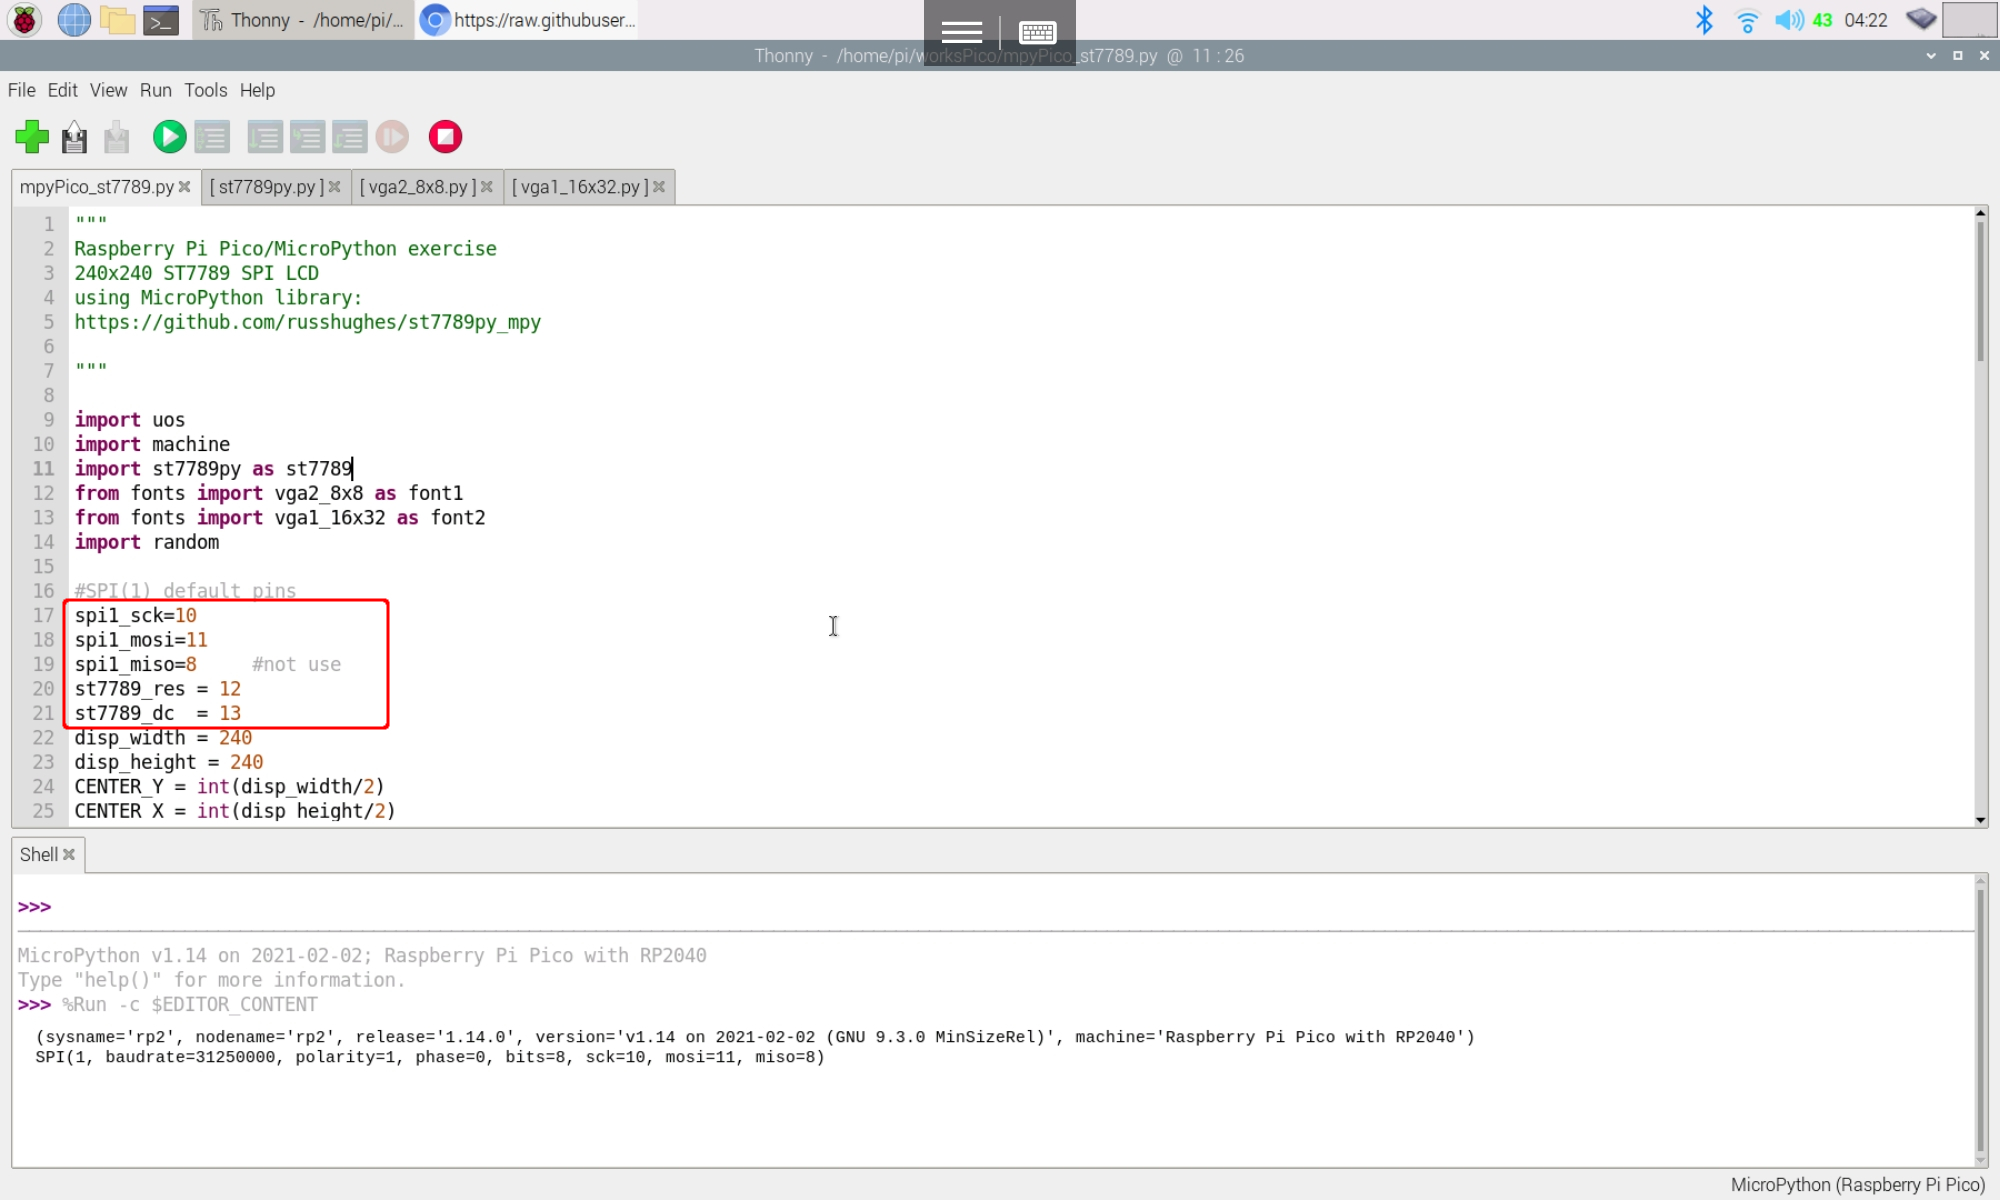The width and height of the screenshot is (2000, 1200).
Task: Switch to the vga1_16x32.py tab
Action: [x=580, y=187]
